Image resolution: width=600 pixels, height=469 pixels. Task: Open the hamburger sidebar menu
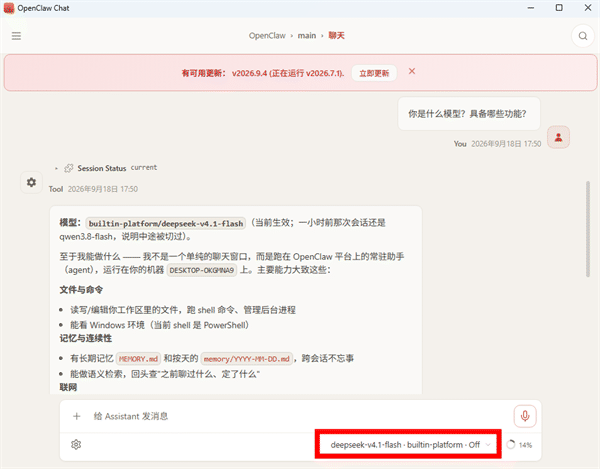tap(16, 36)
